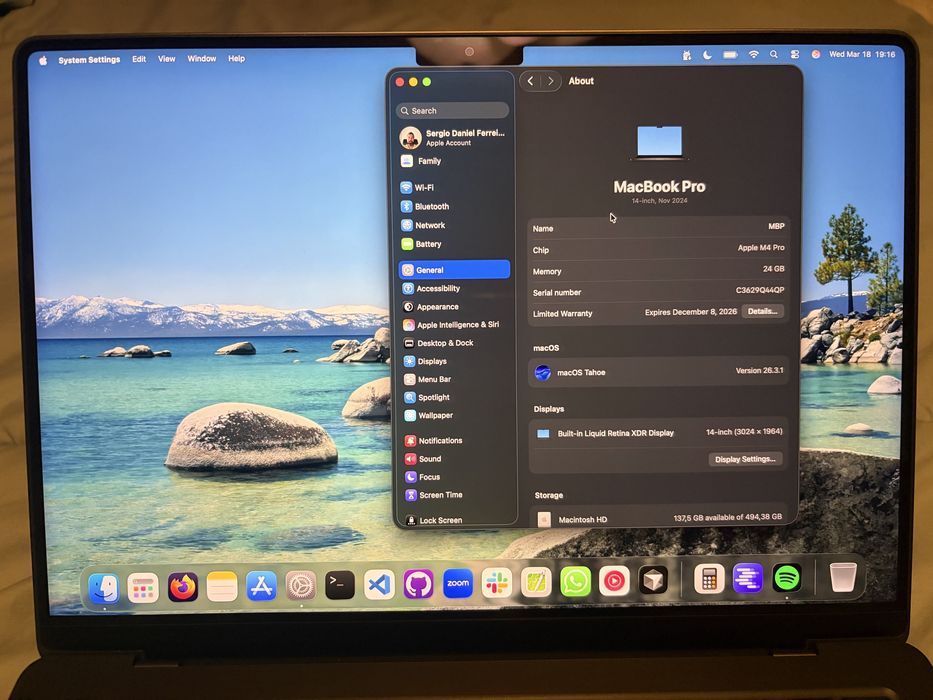Launch Zoom from the Dock

coord(458,584)
